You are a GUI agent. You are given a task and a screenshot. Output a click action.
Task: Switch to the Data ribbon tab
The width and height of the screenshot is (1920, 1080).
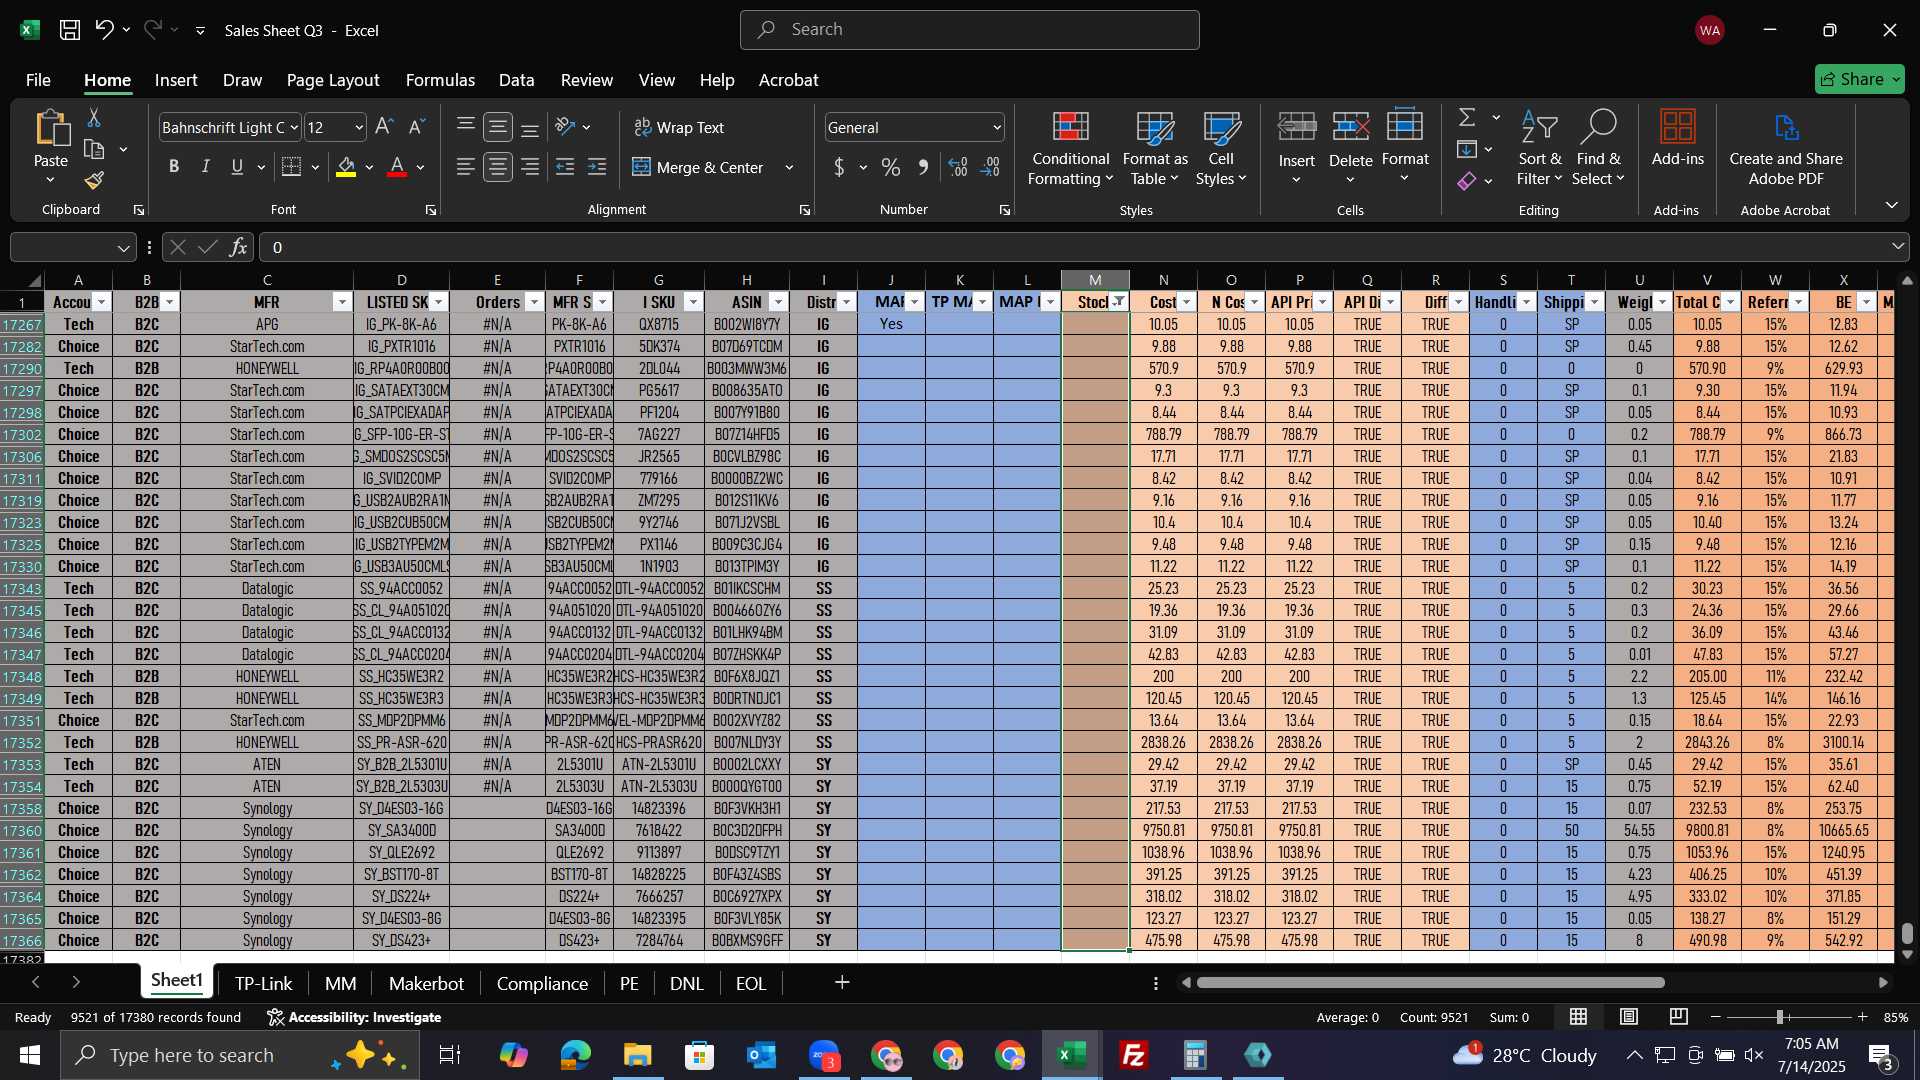(x=516, y=80)
